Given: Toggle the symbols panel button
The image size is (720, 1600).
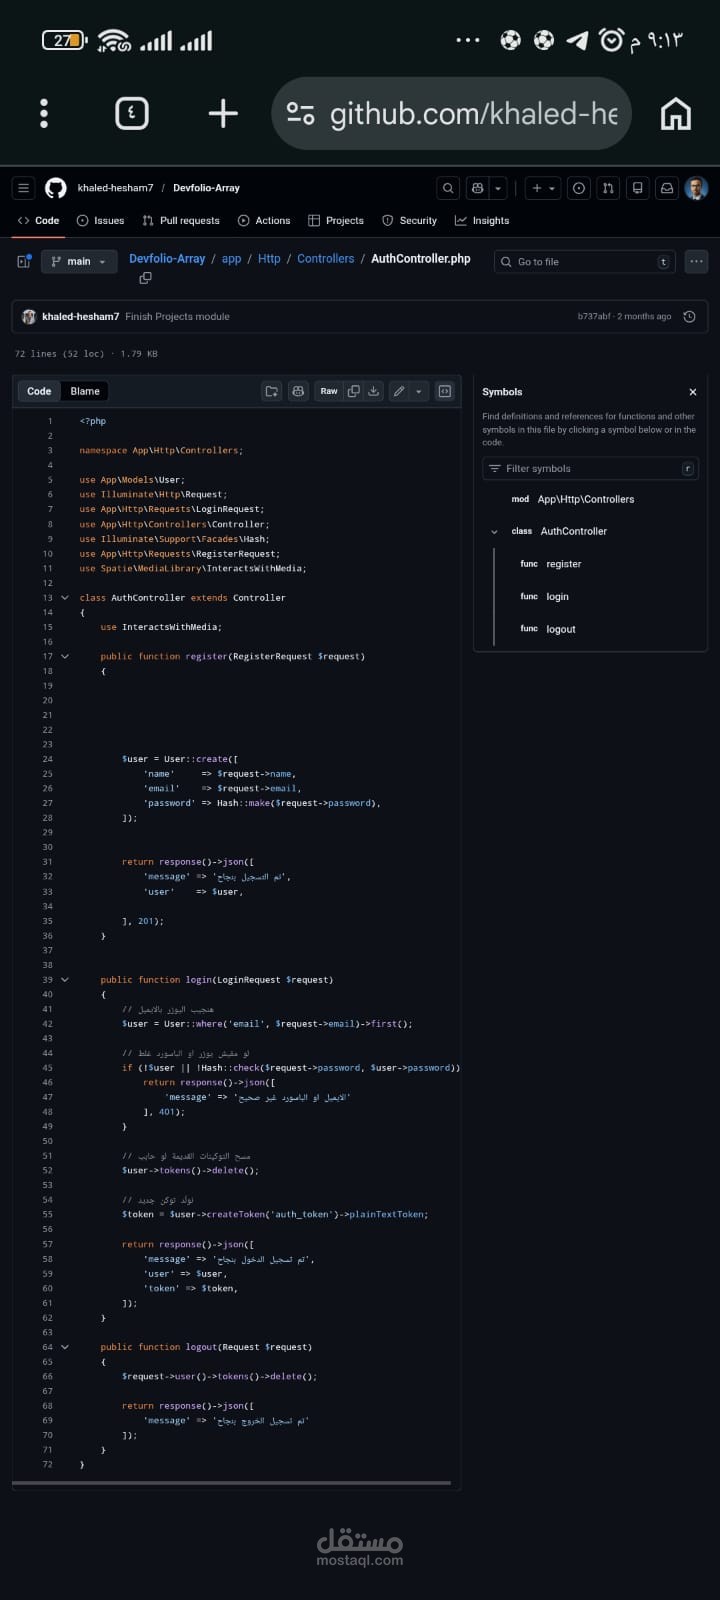Looking at the screenshot, I should (445, 391).
